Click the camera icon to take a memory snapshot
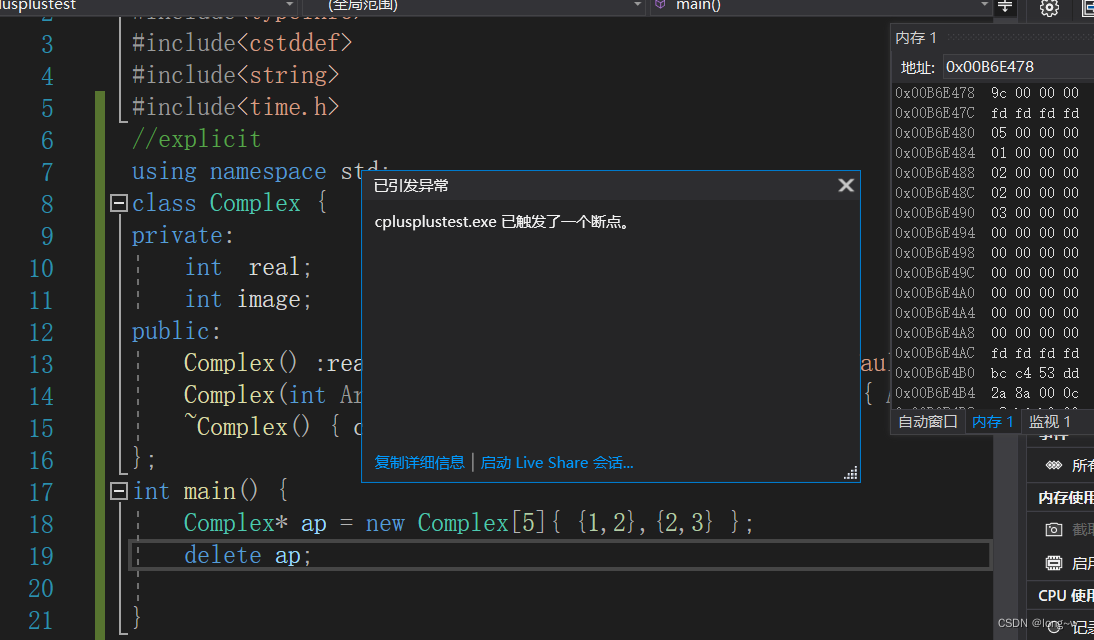The image size is (1094, 640). (1053, 529)
